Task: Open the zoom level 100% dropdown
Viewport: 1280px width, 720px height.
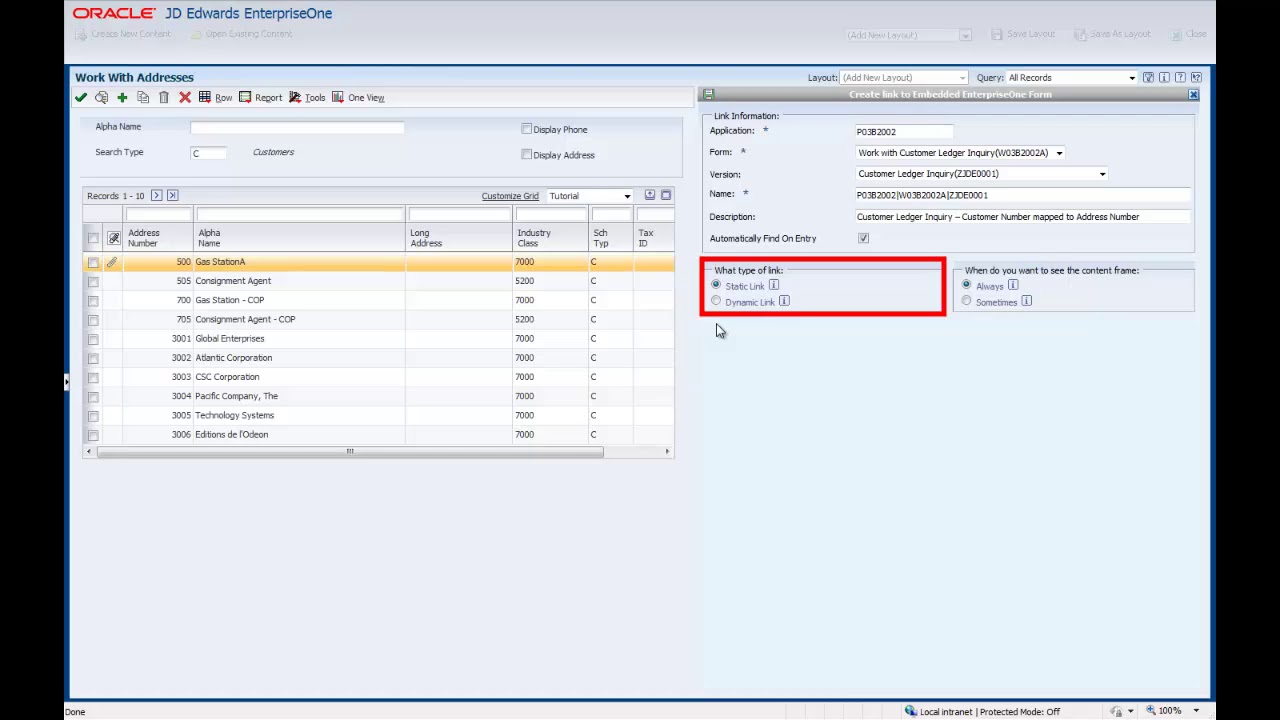Action: point(1196,711)
